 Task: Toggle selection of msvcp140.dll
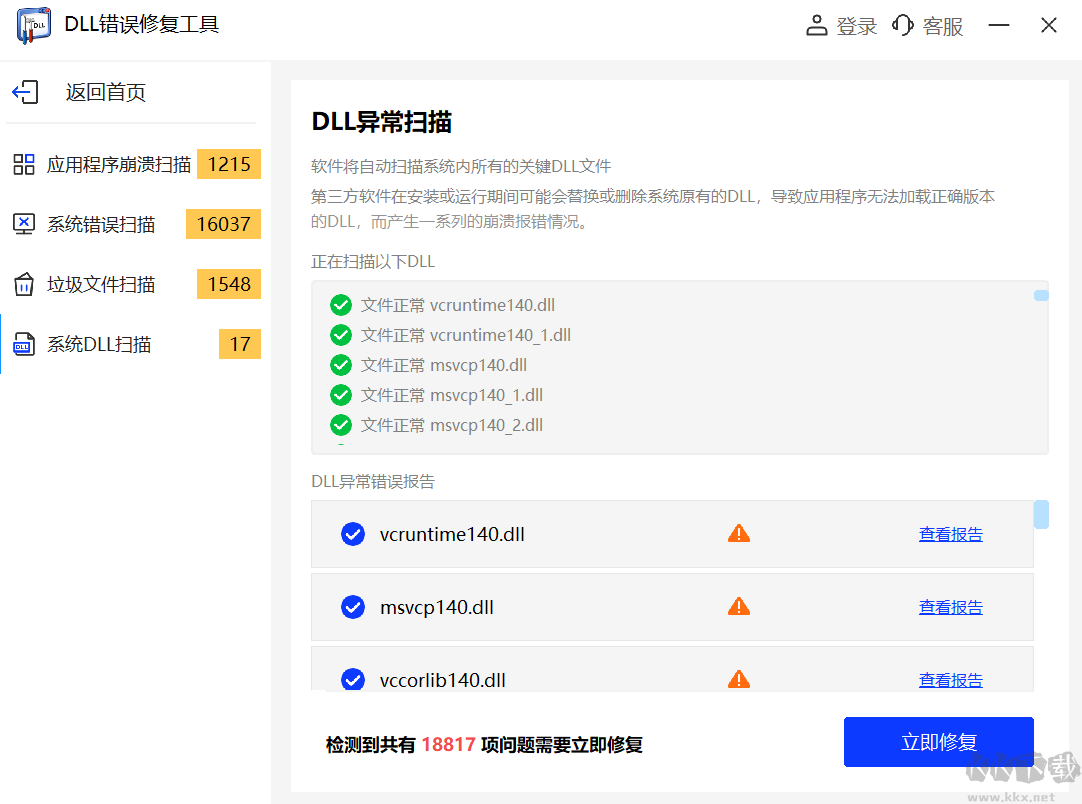coord(353,606)
